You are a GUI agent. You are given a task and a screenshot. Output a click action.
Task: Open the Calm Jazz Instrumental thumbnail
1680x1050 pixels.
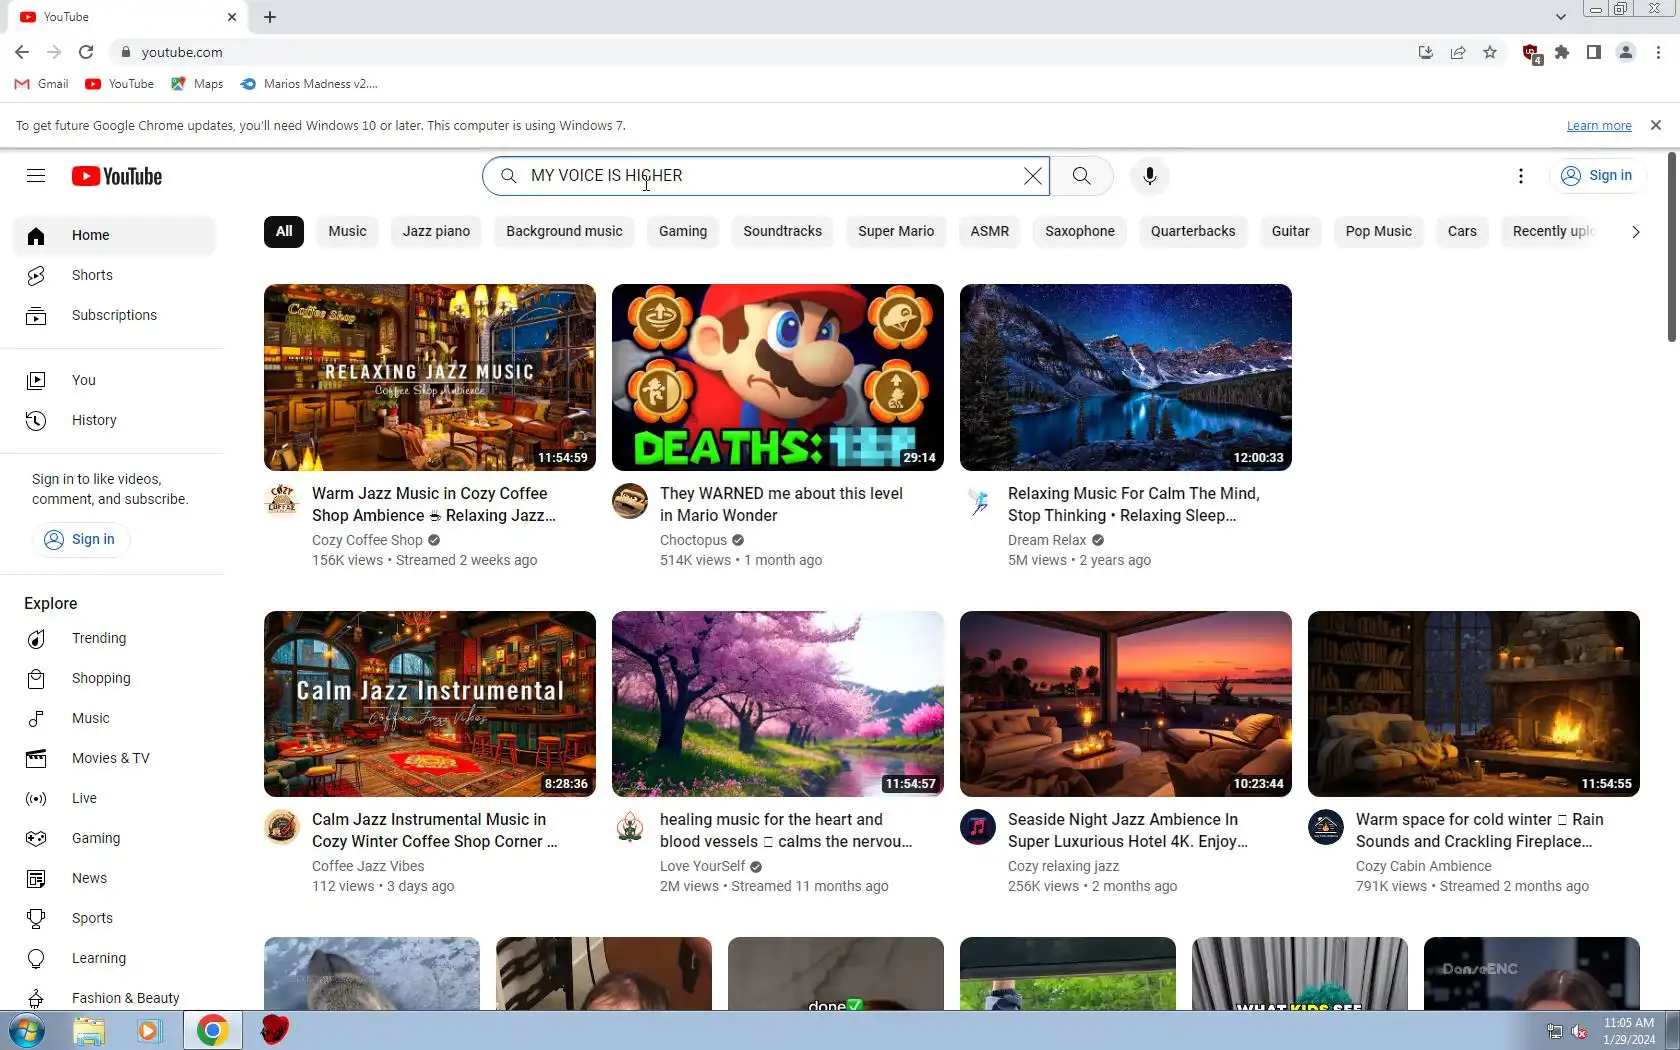click(x=430, y=704)
